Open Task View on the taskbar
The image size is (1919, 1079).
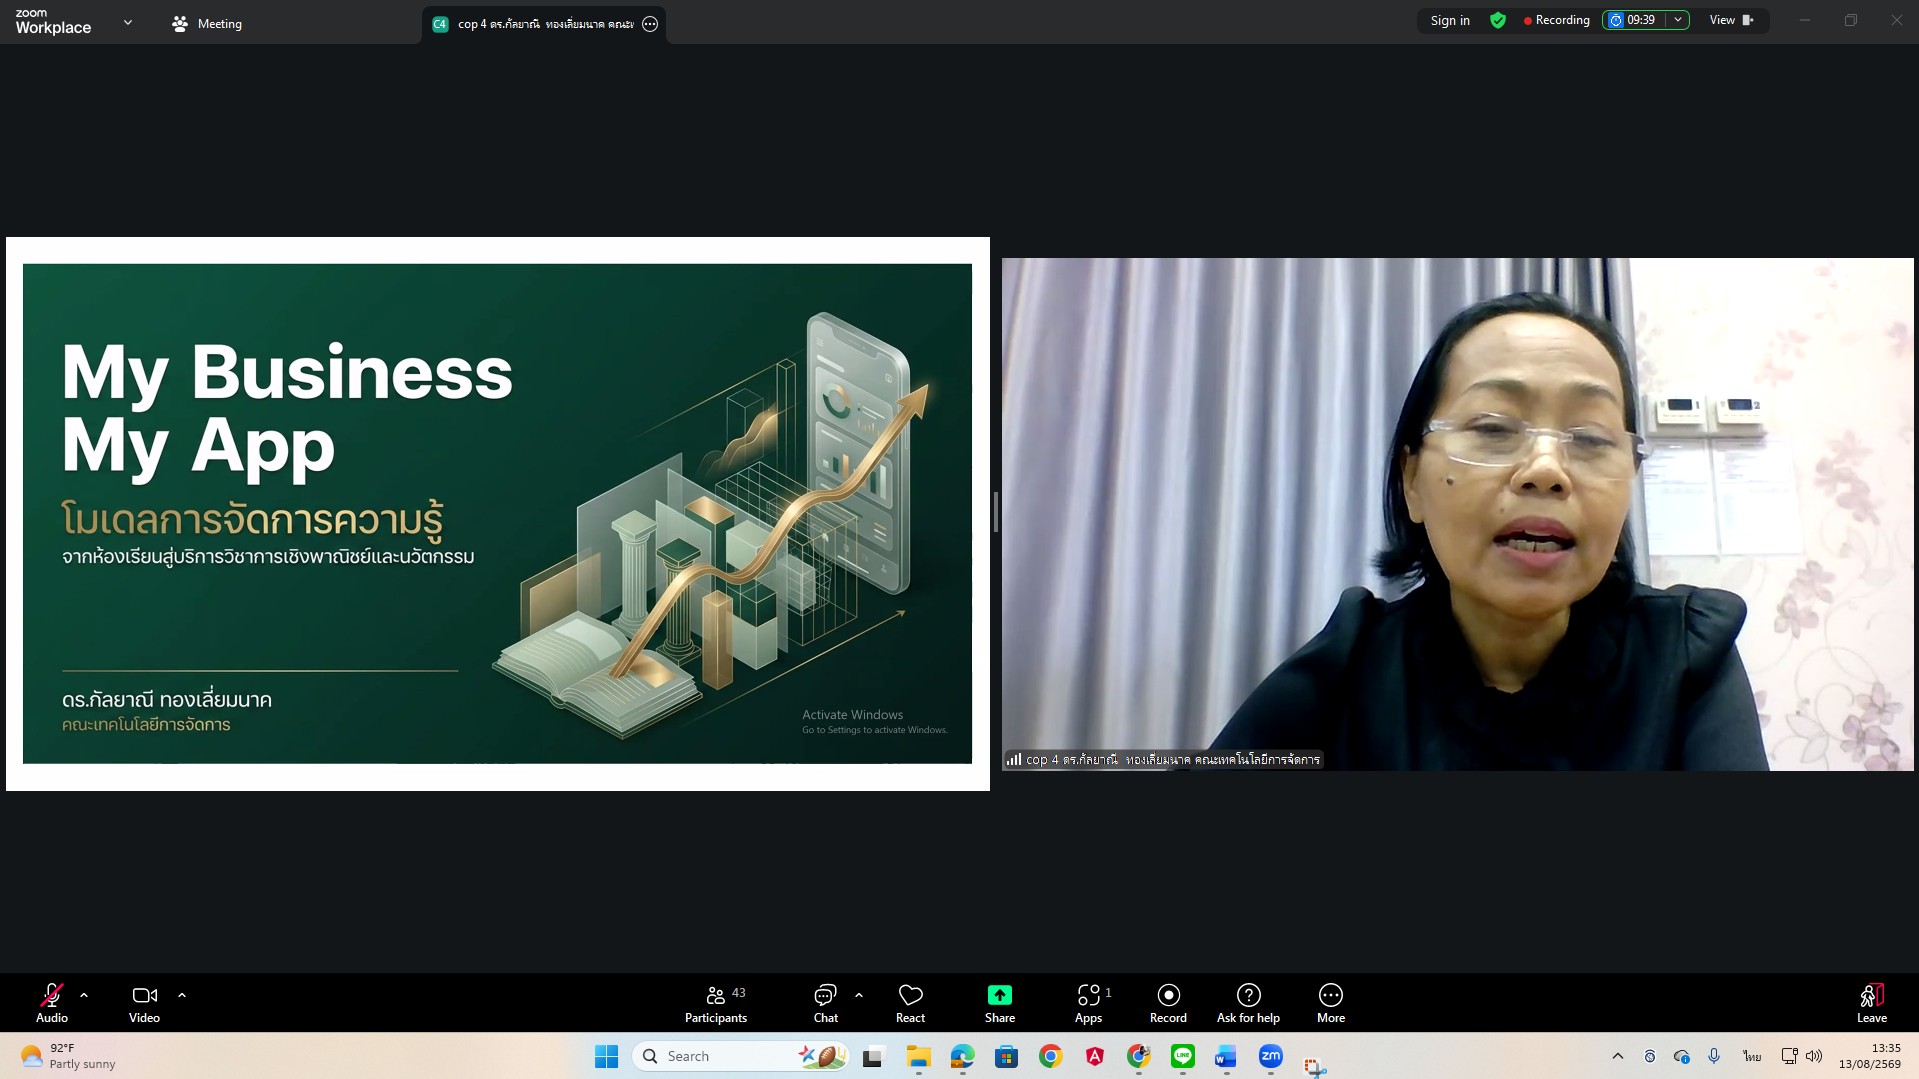(873, 1056)
